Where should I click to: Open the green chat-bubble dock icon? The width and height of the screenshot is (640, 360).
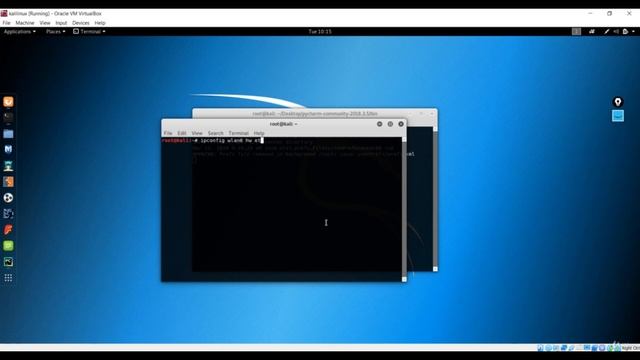tap(8, 246)
